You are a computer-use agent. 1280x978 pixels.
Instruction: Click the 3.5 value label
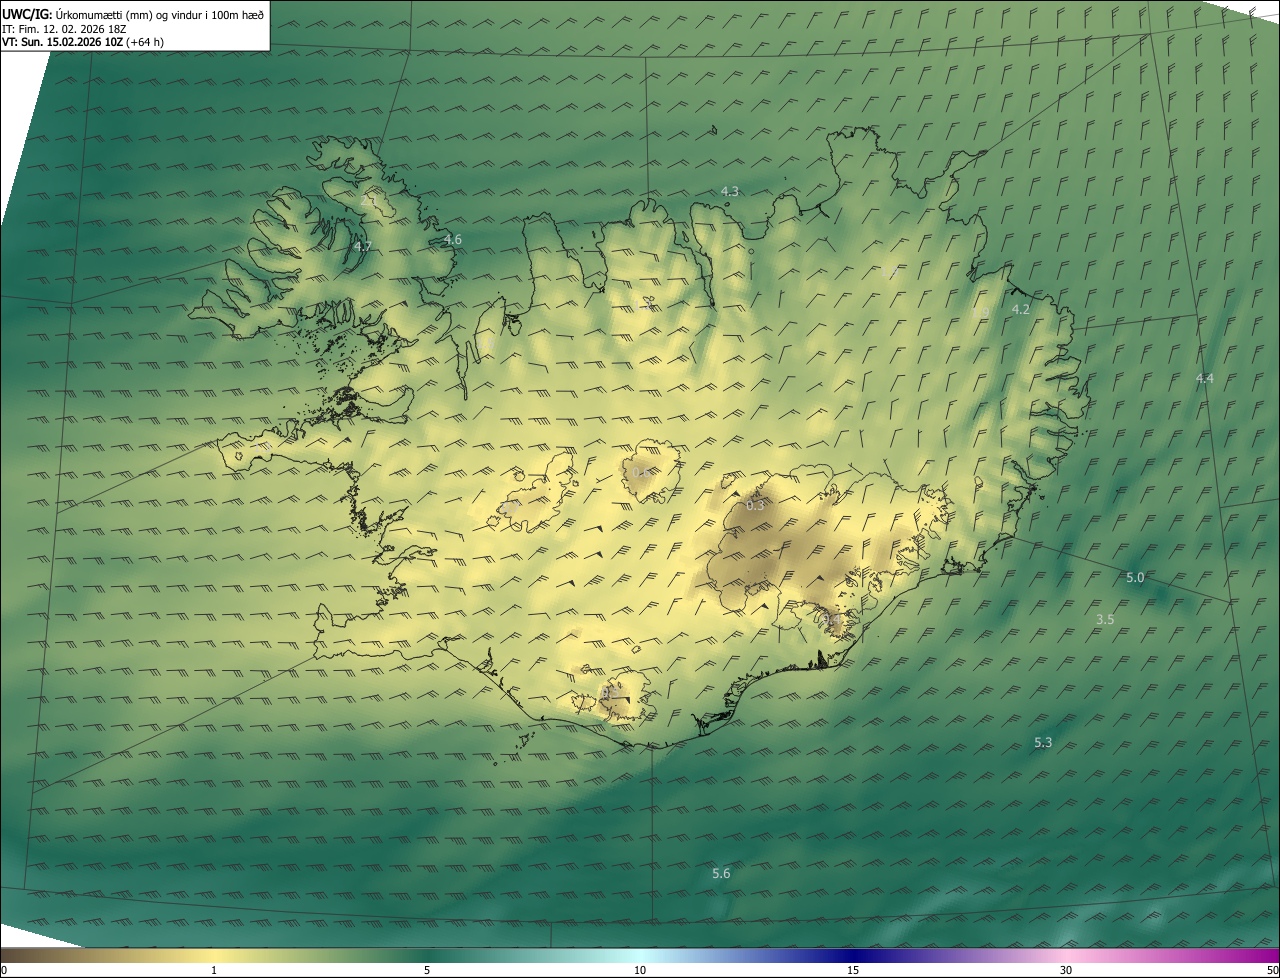1105,619
